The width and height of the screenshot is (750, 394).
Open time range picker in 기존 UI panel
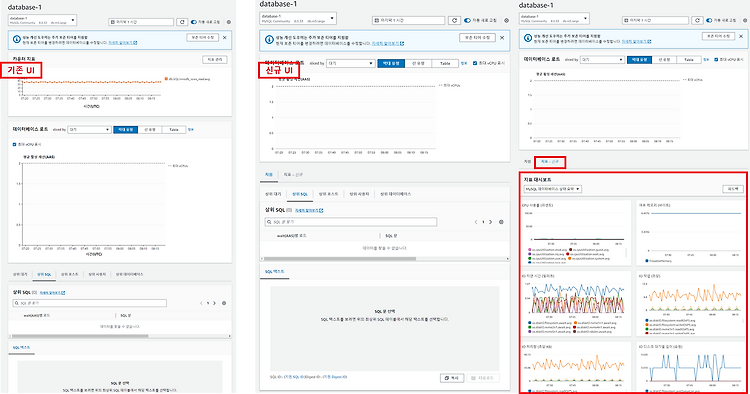point(141,22)
